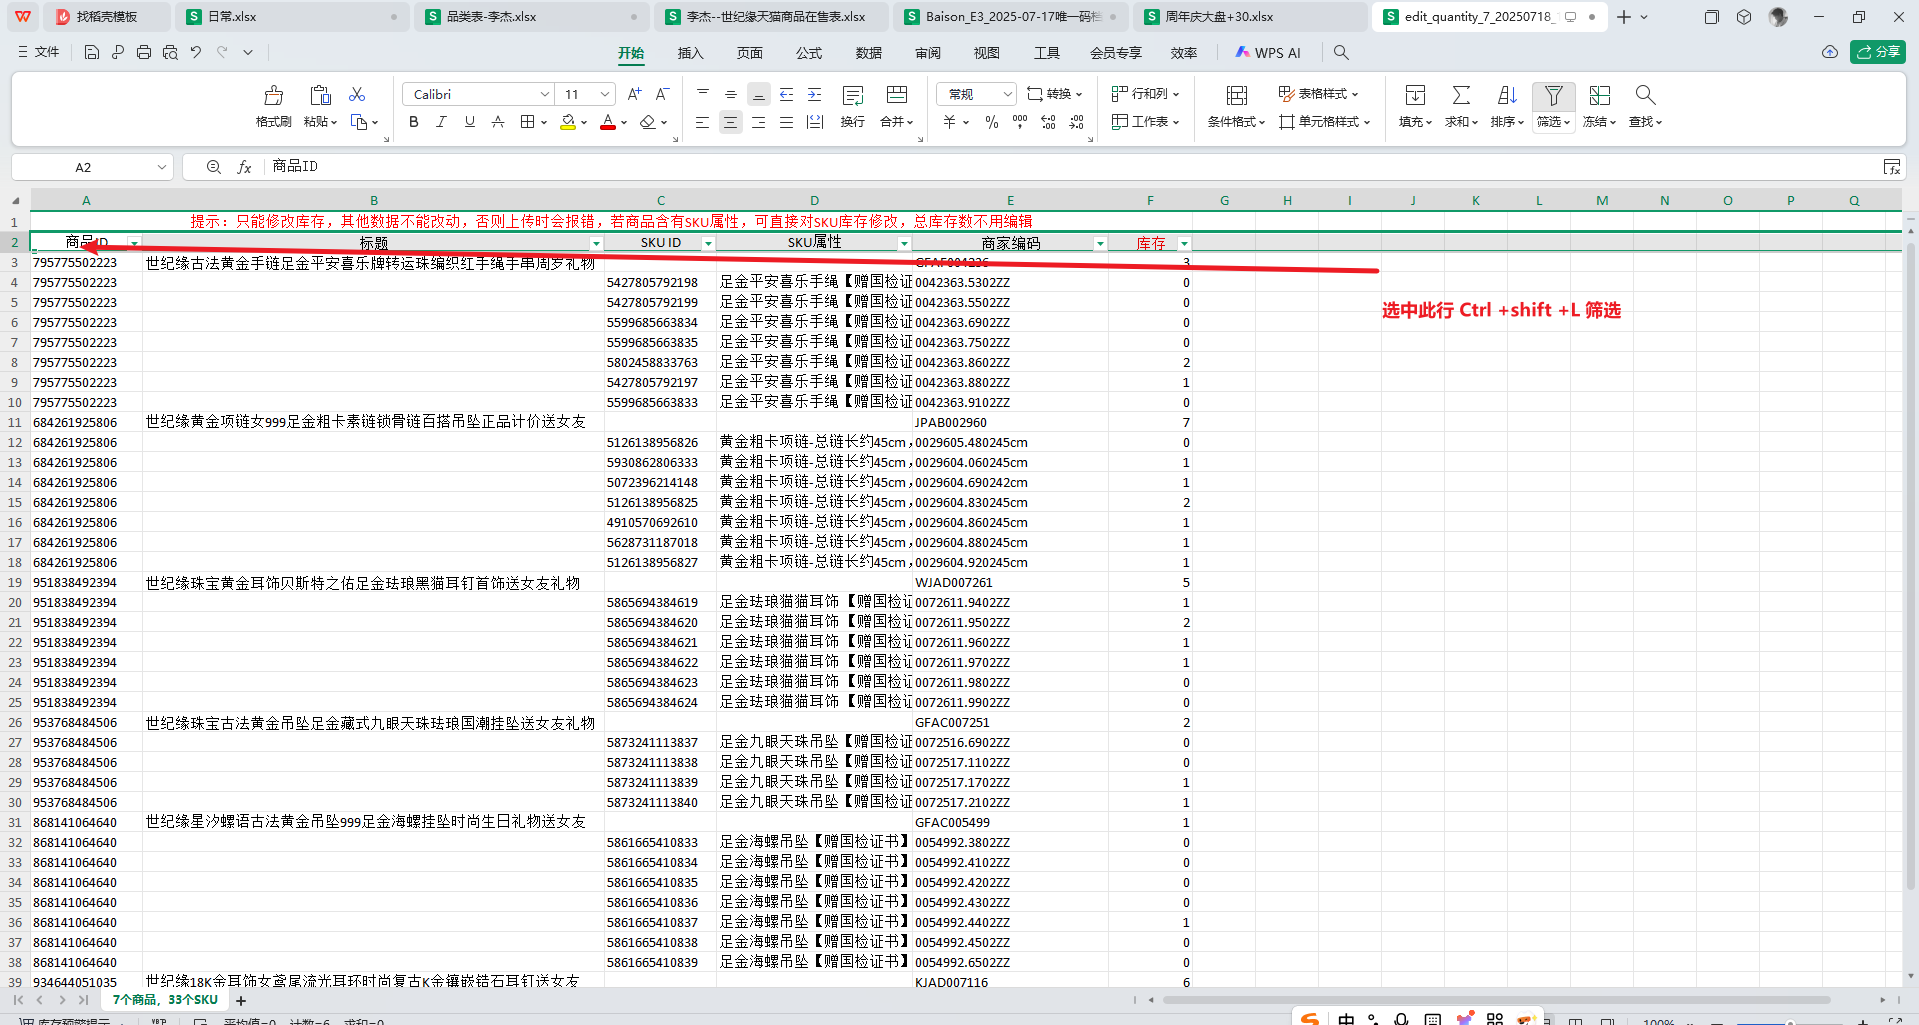Viewport: 1919px width, 1025px height.
Task: Click the Wrap text (换行) icon
Action: (x=852, y=96)
